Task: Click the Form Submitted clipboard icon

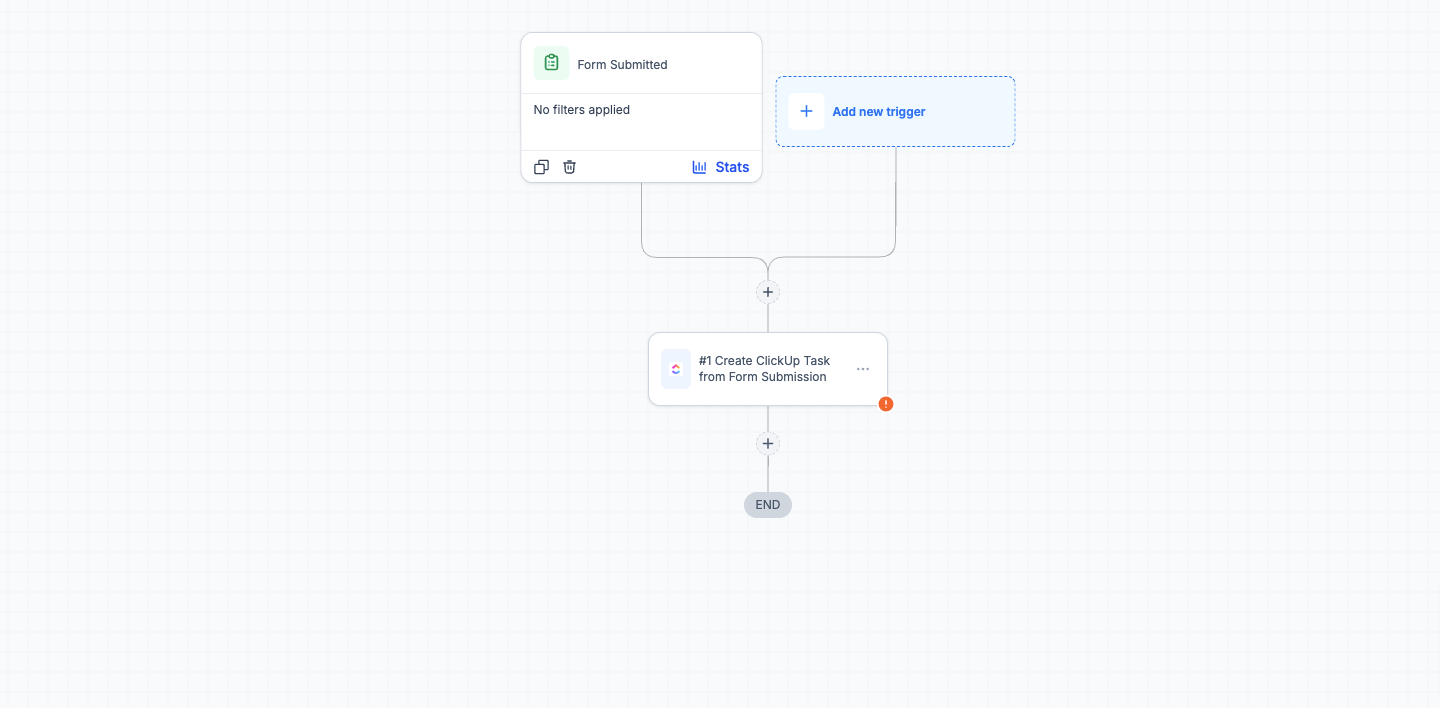Action: tap(551, 63)
